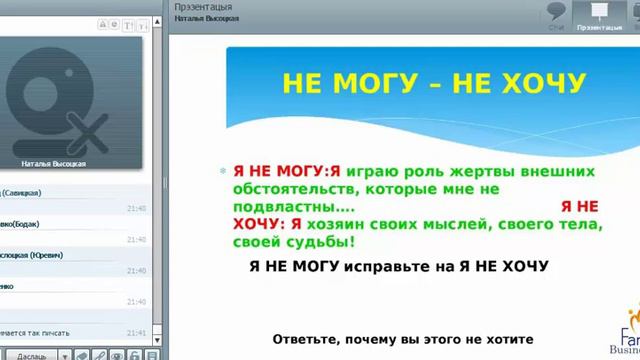The height and width of the screenshot is (360, 640).
Task: Click Наталья Высоцкая webcam placeholder
Action: (70, 102)
